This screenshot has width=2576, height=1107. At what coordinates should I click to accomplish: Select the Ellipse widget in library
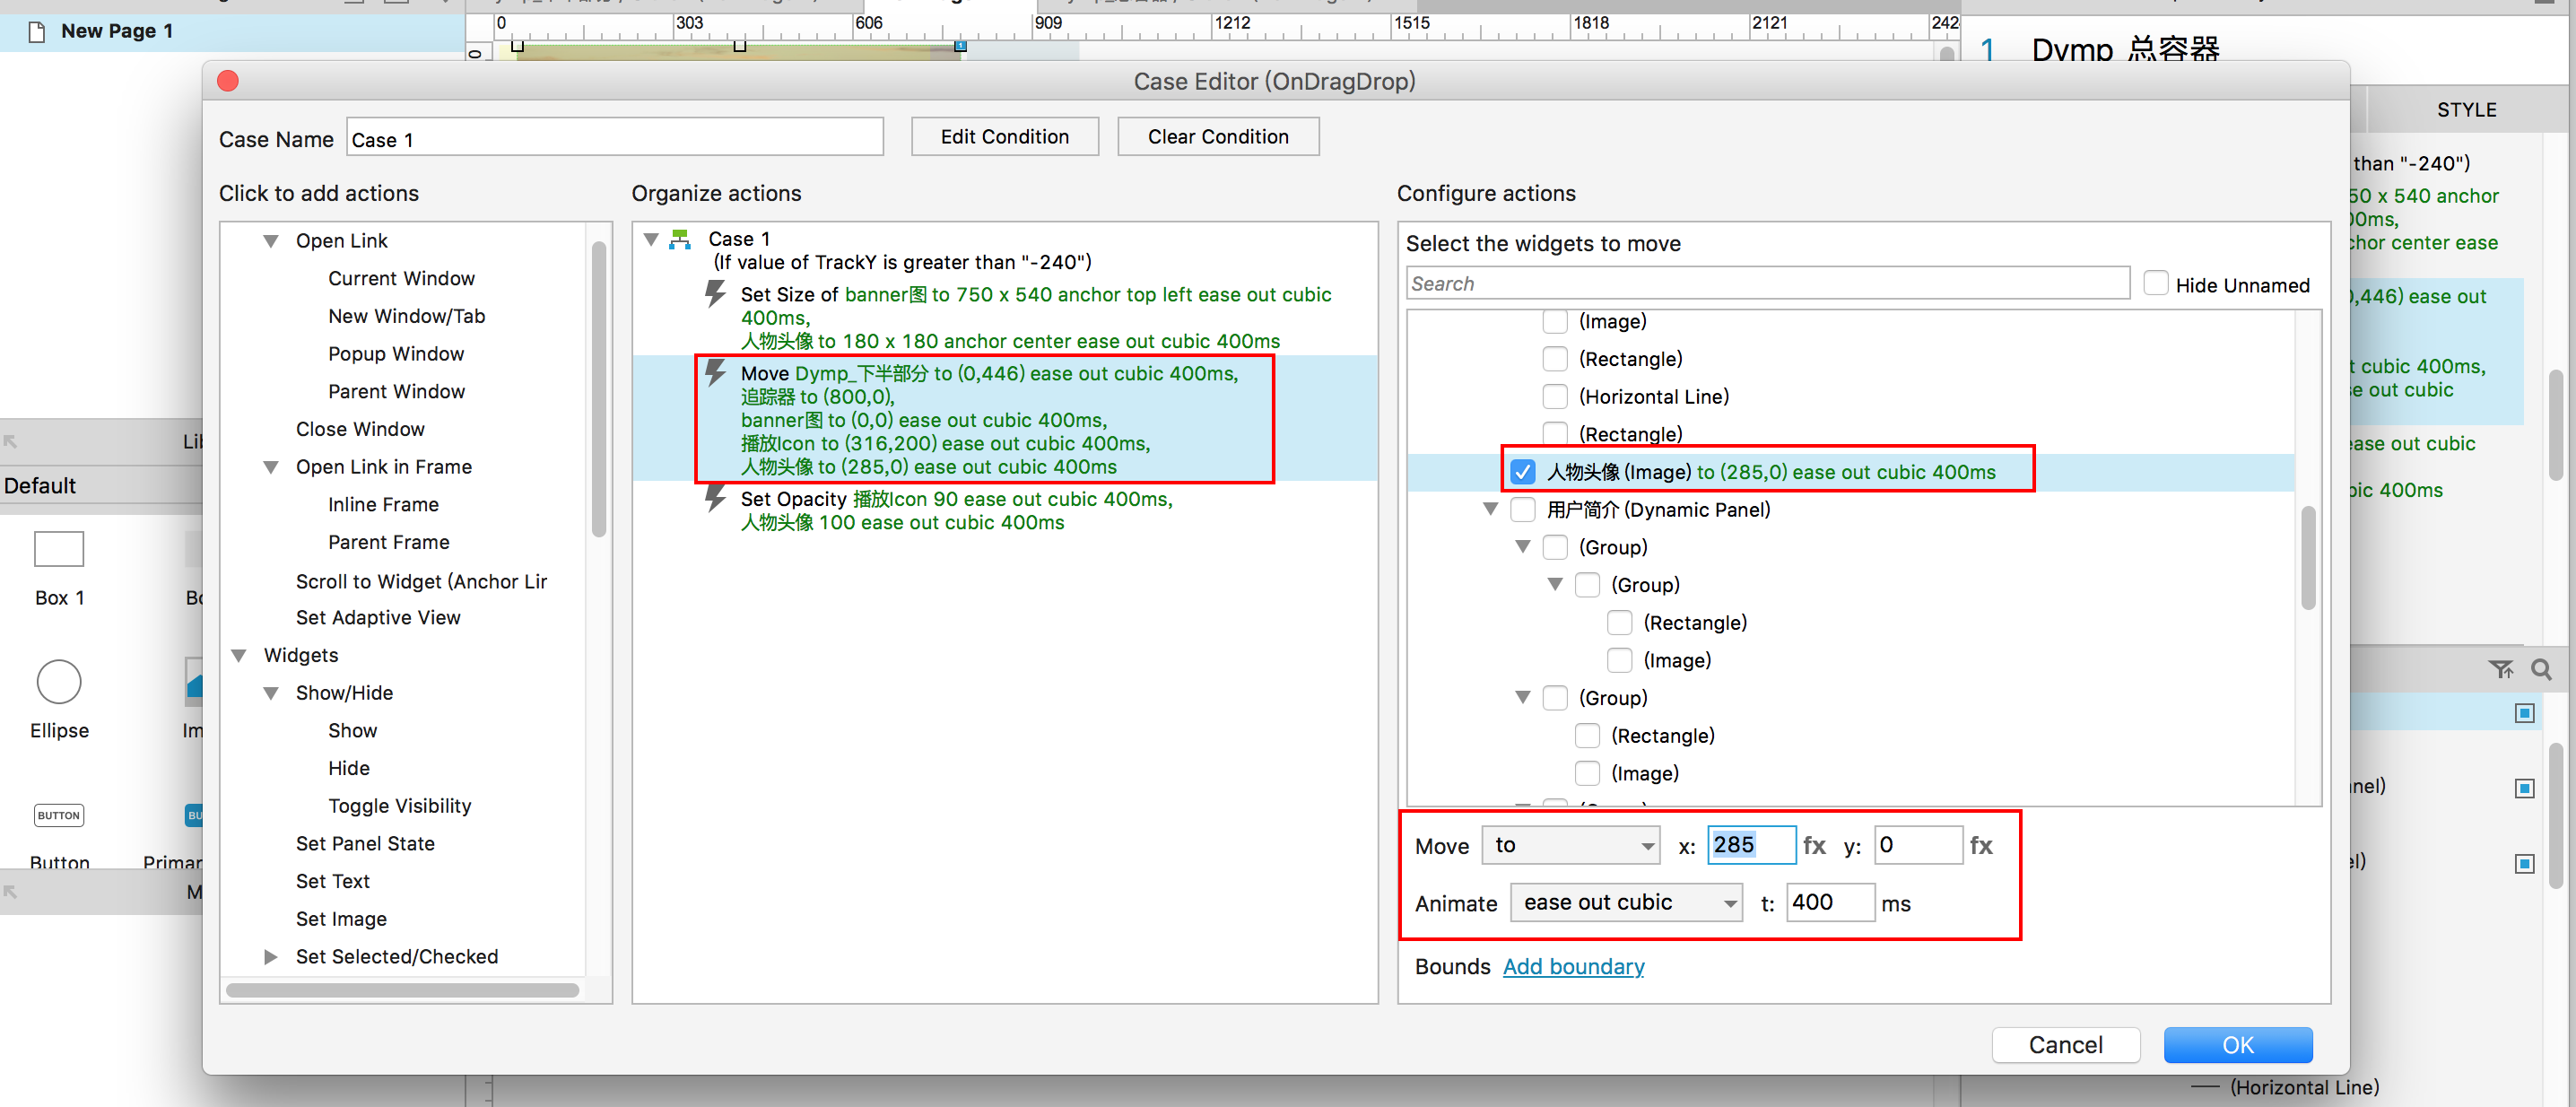[x=59, y=682]
